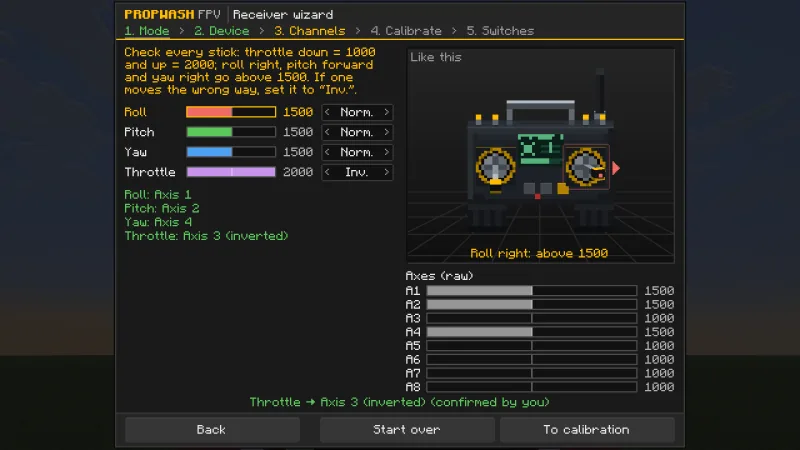Viewport: 800px width, 450px height.
Task: Click left arrow of Roll direction selector
Action: pos(328,112)
